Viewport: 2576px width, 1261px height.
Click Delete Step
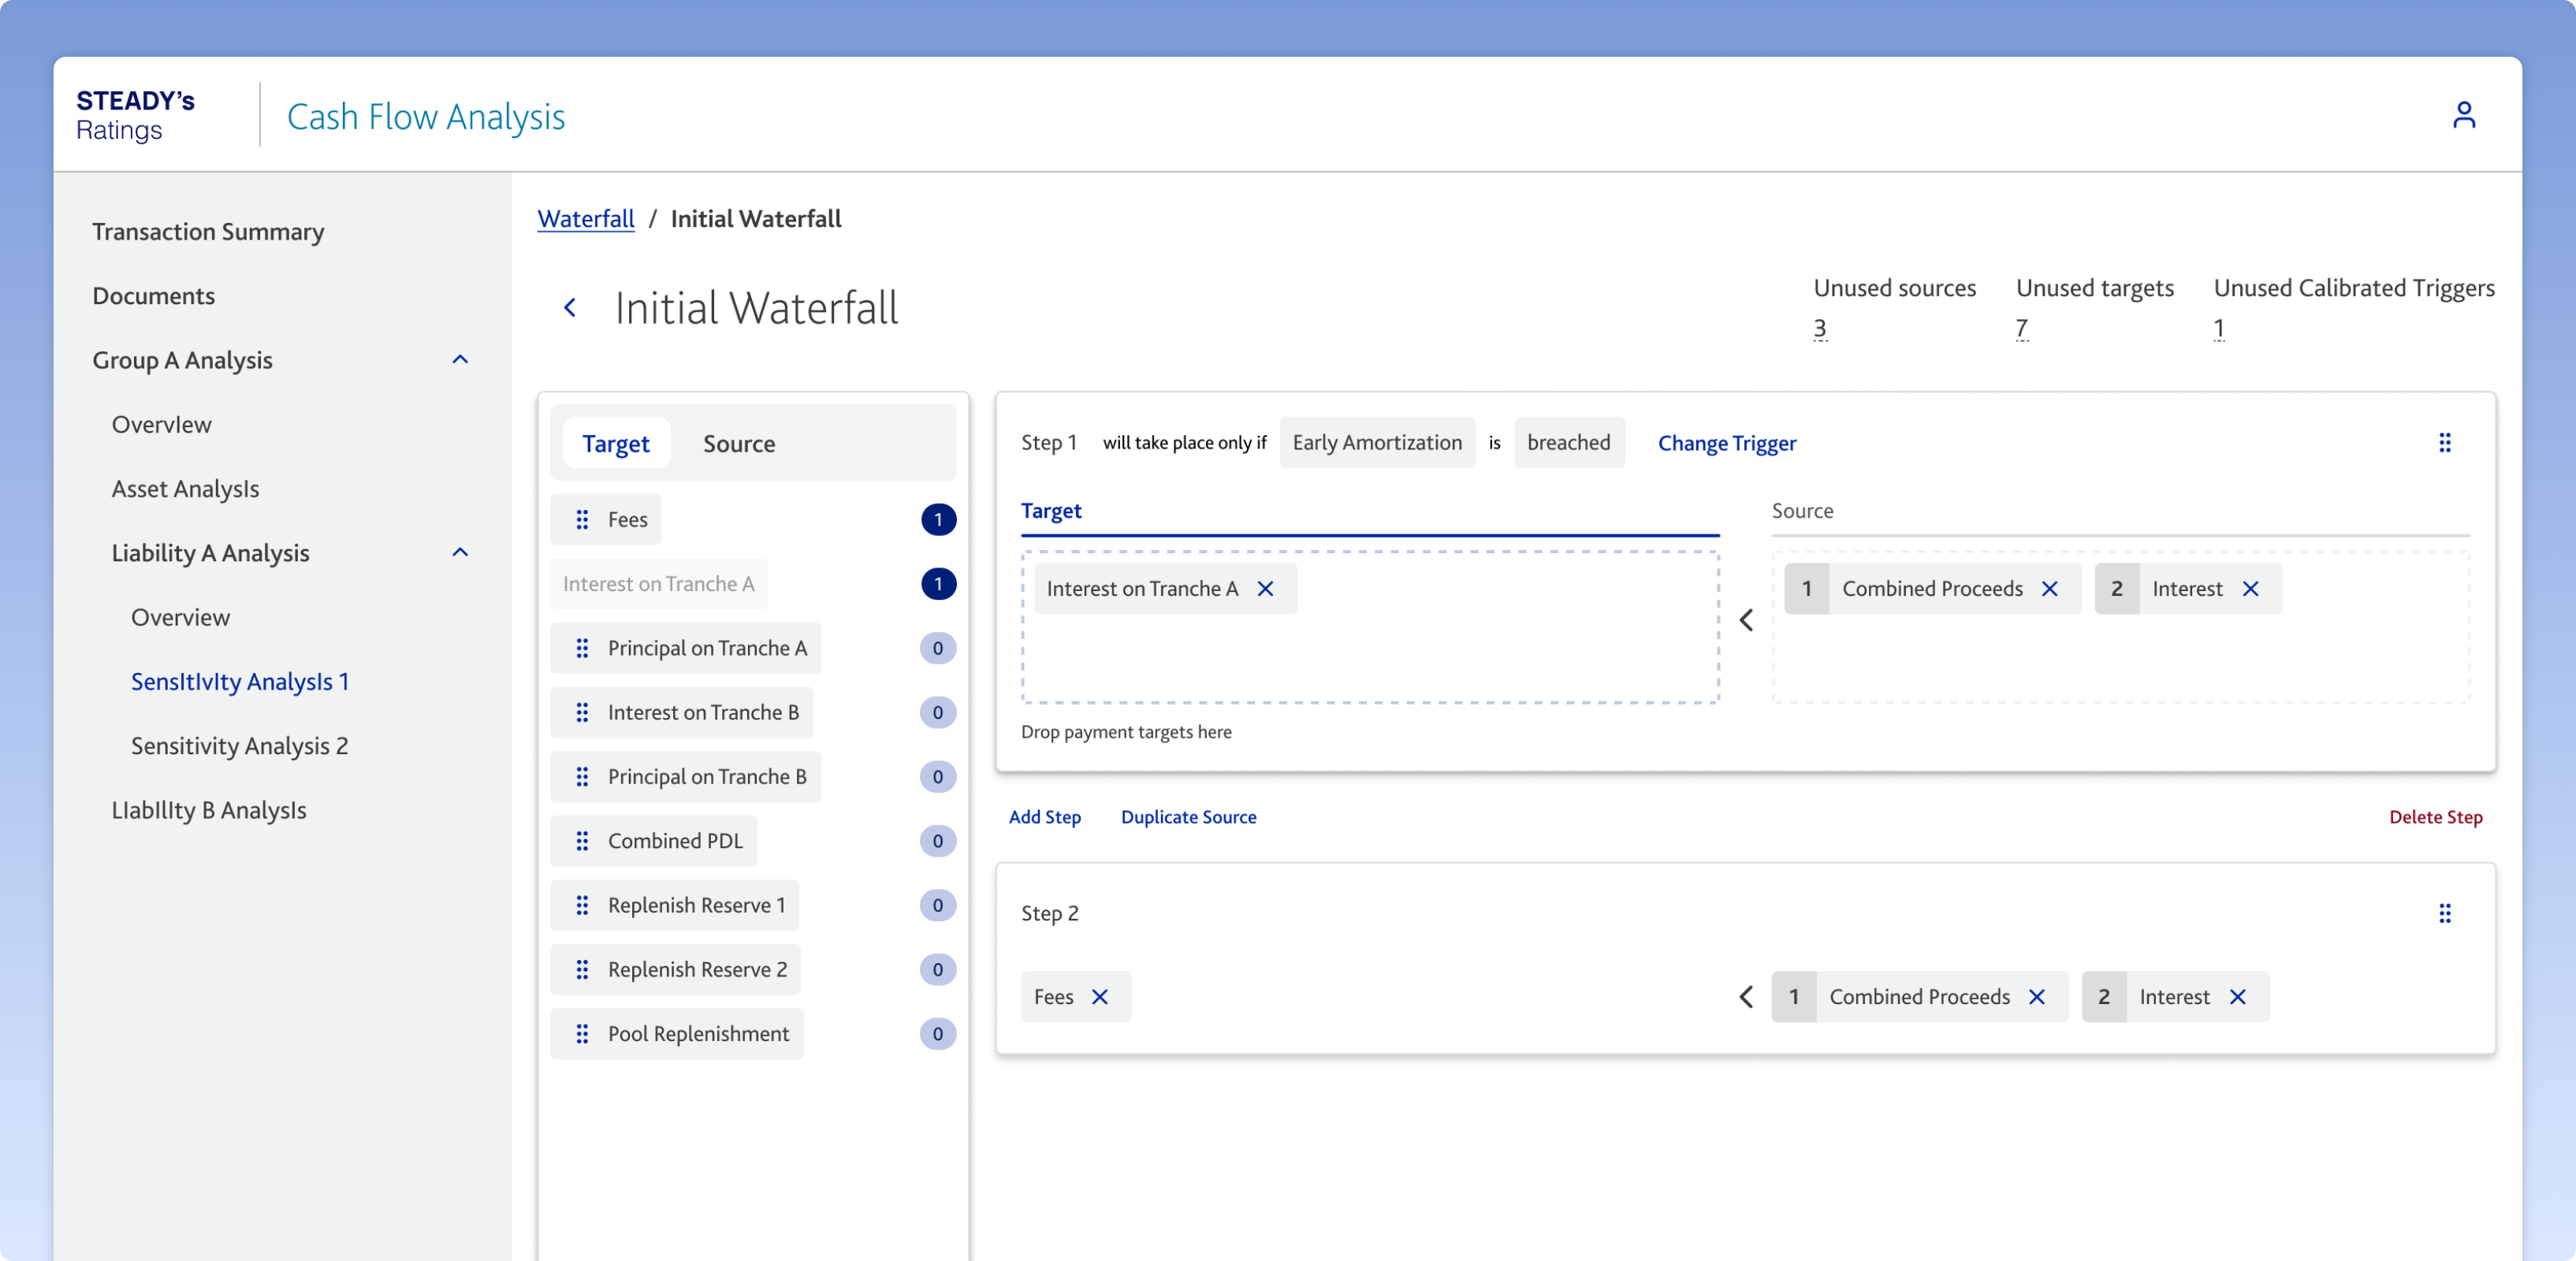click(x=2435, y=817)
